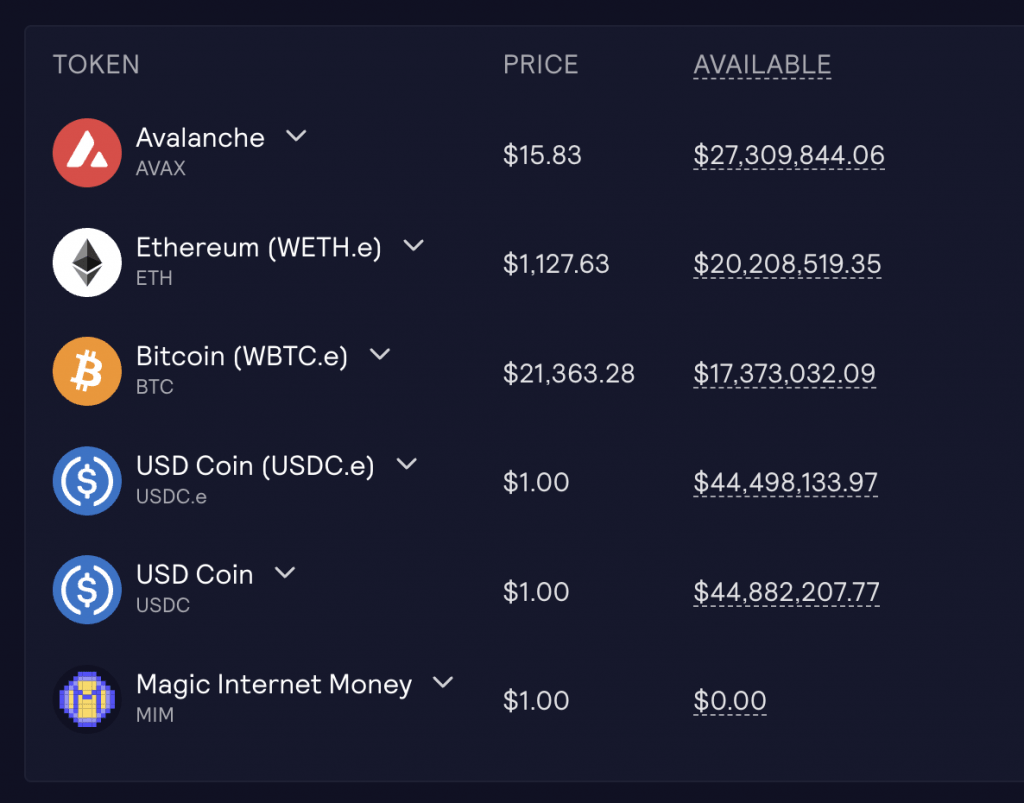The image size is (1024, 803).
Task: Click the Bitcoin price $21,363.28
Action: (568, 374)
